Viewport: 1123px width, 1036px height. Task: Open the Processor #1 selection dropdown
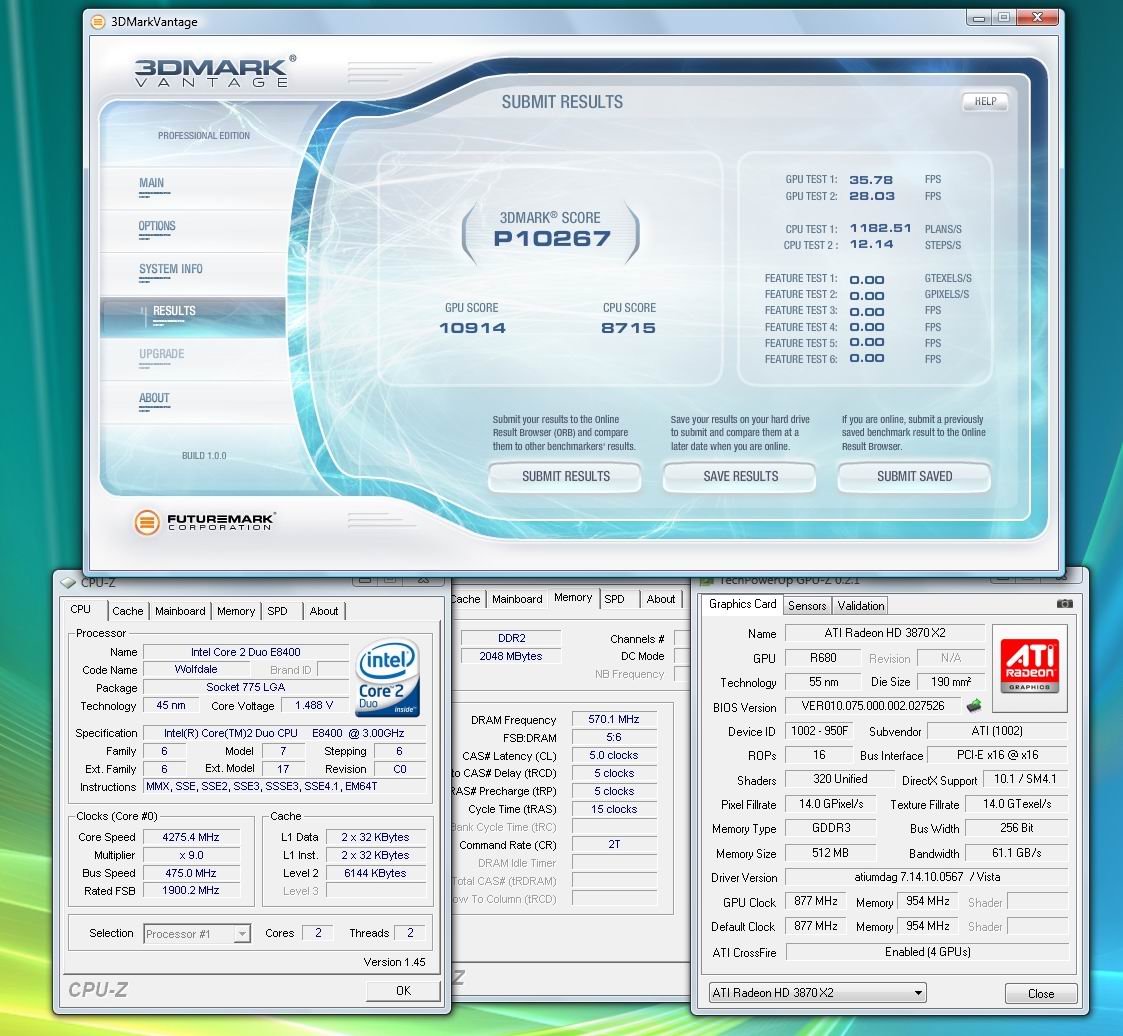pyautogui.click(x=197, y=934)
